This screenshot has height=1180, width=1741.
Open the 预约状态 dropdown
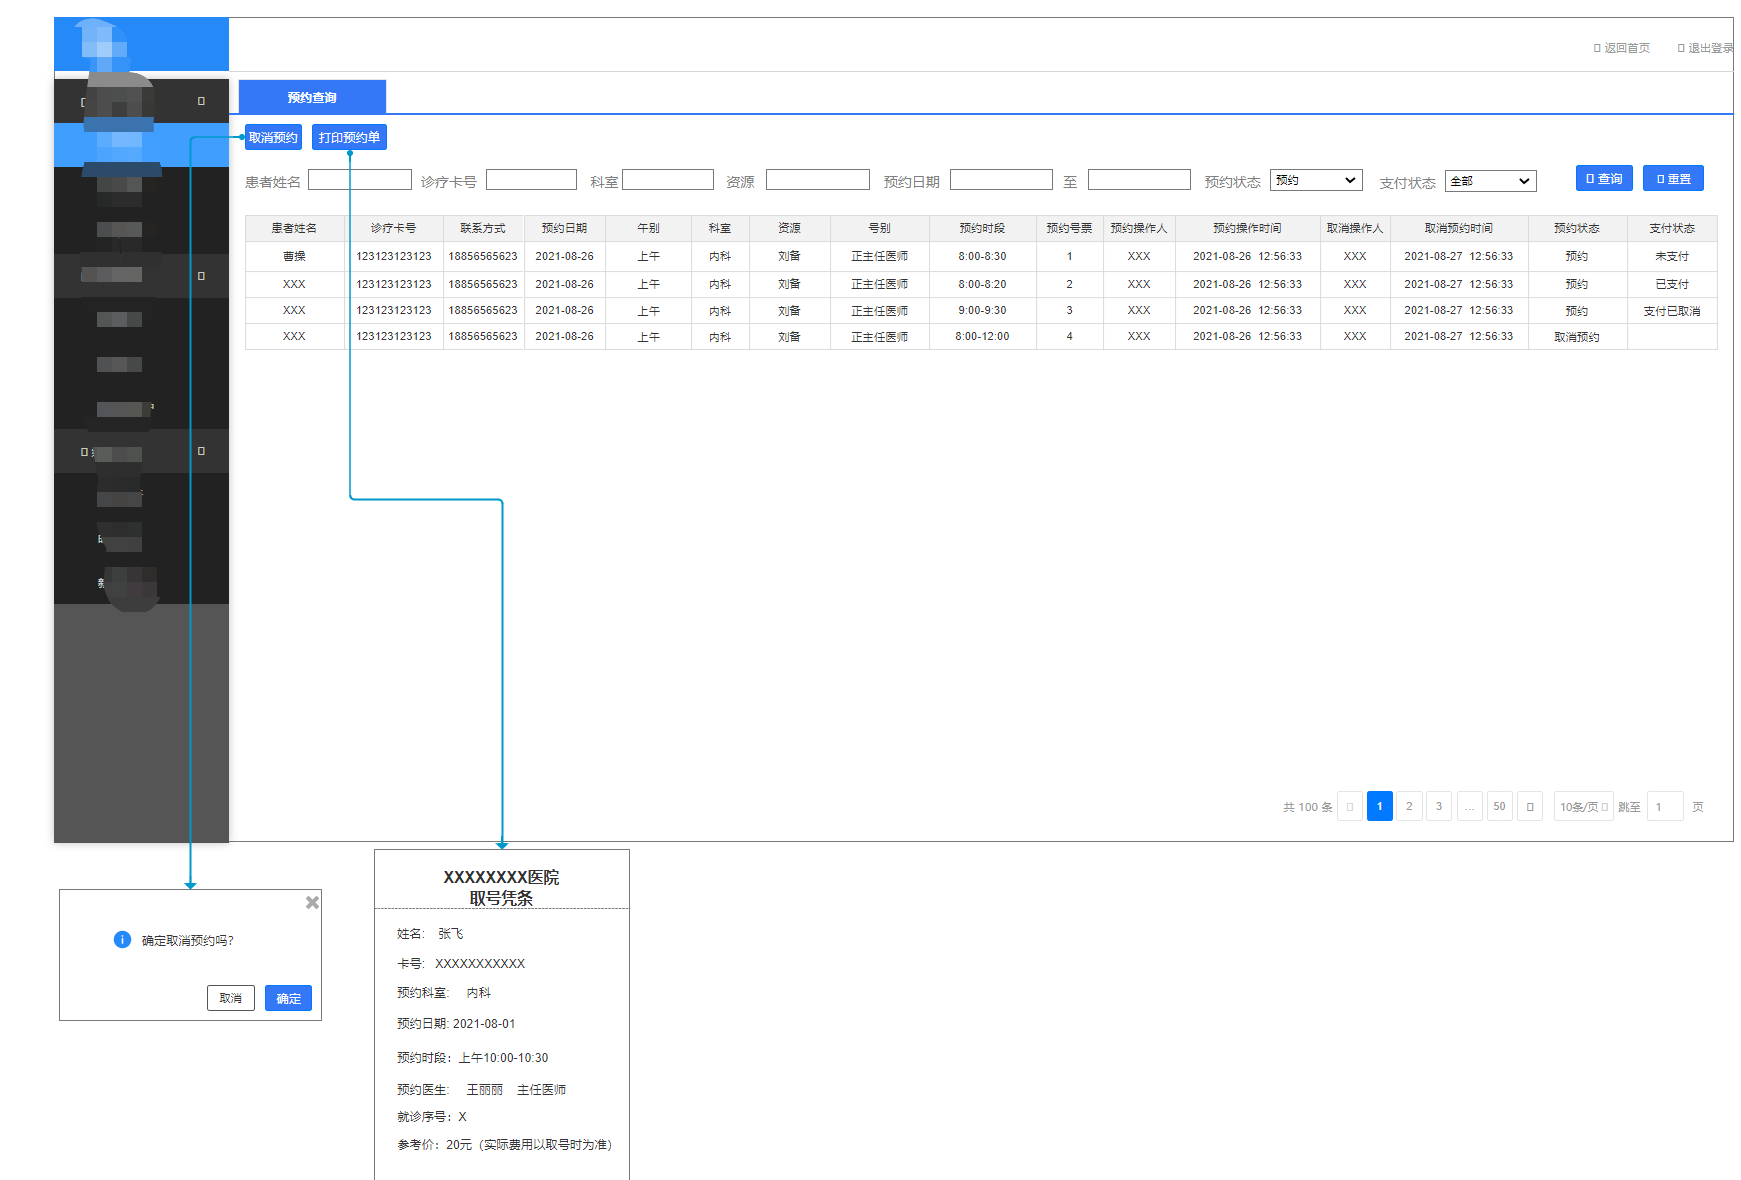1316,181
